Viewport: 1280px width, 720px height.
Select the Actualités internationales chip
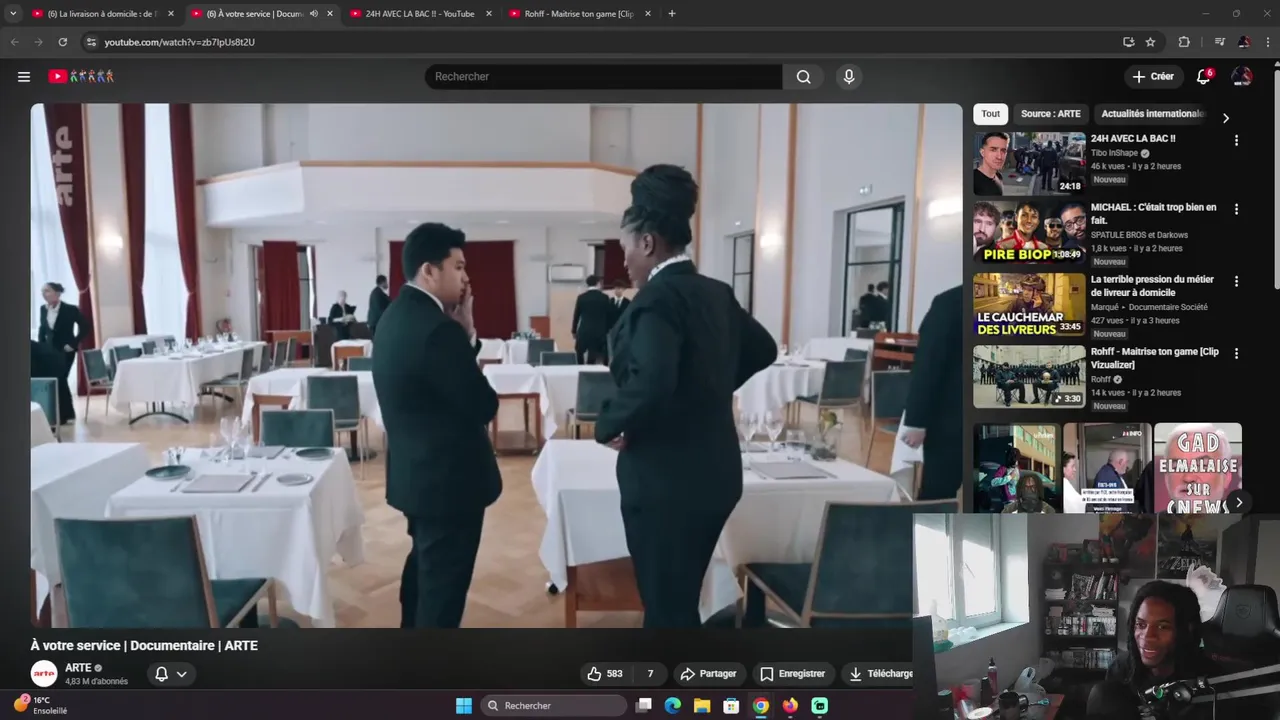[x=1153, y=114]
